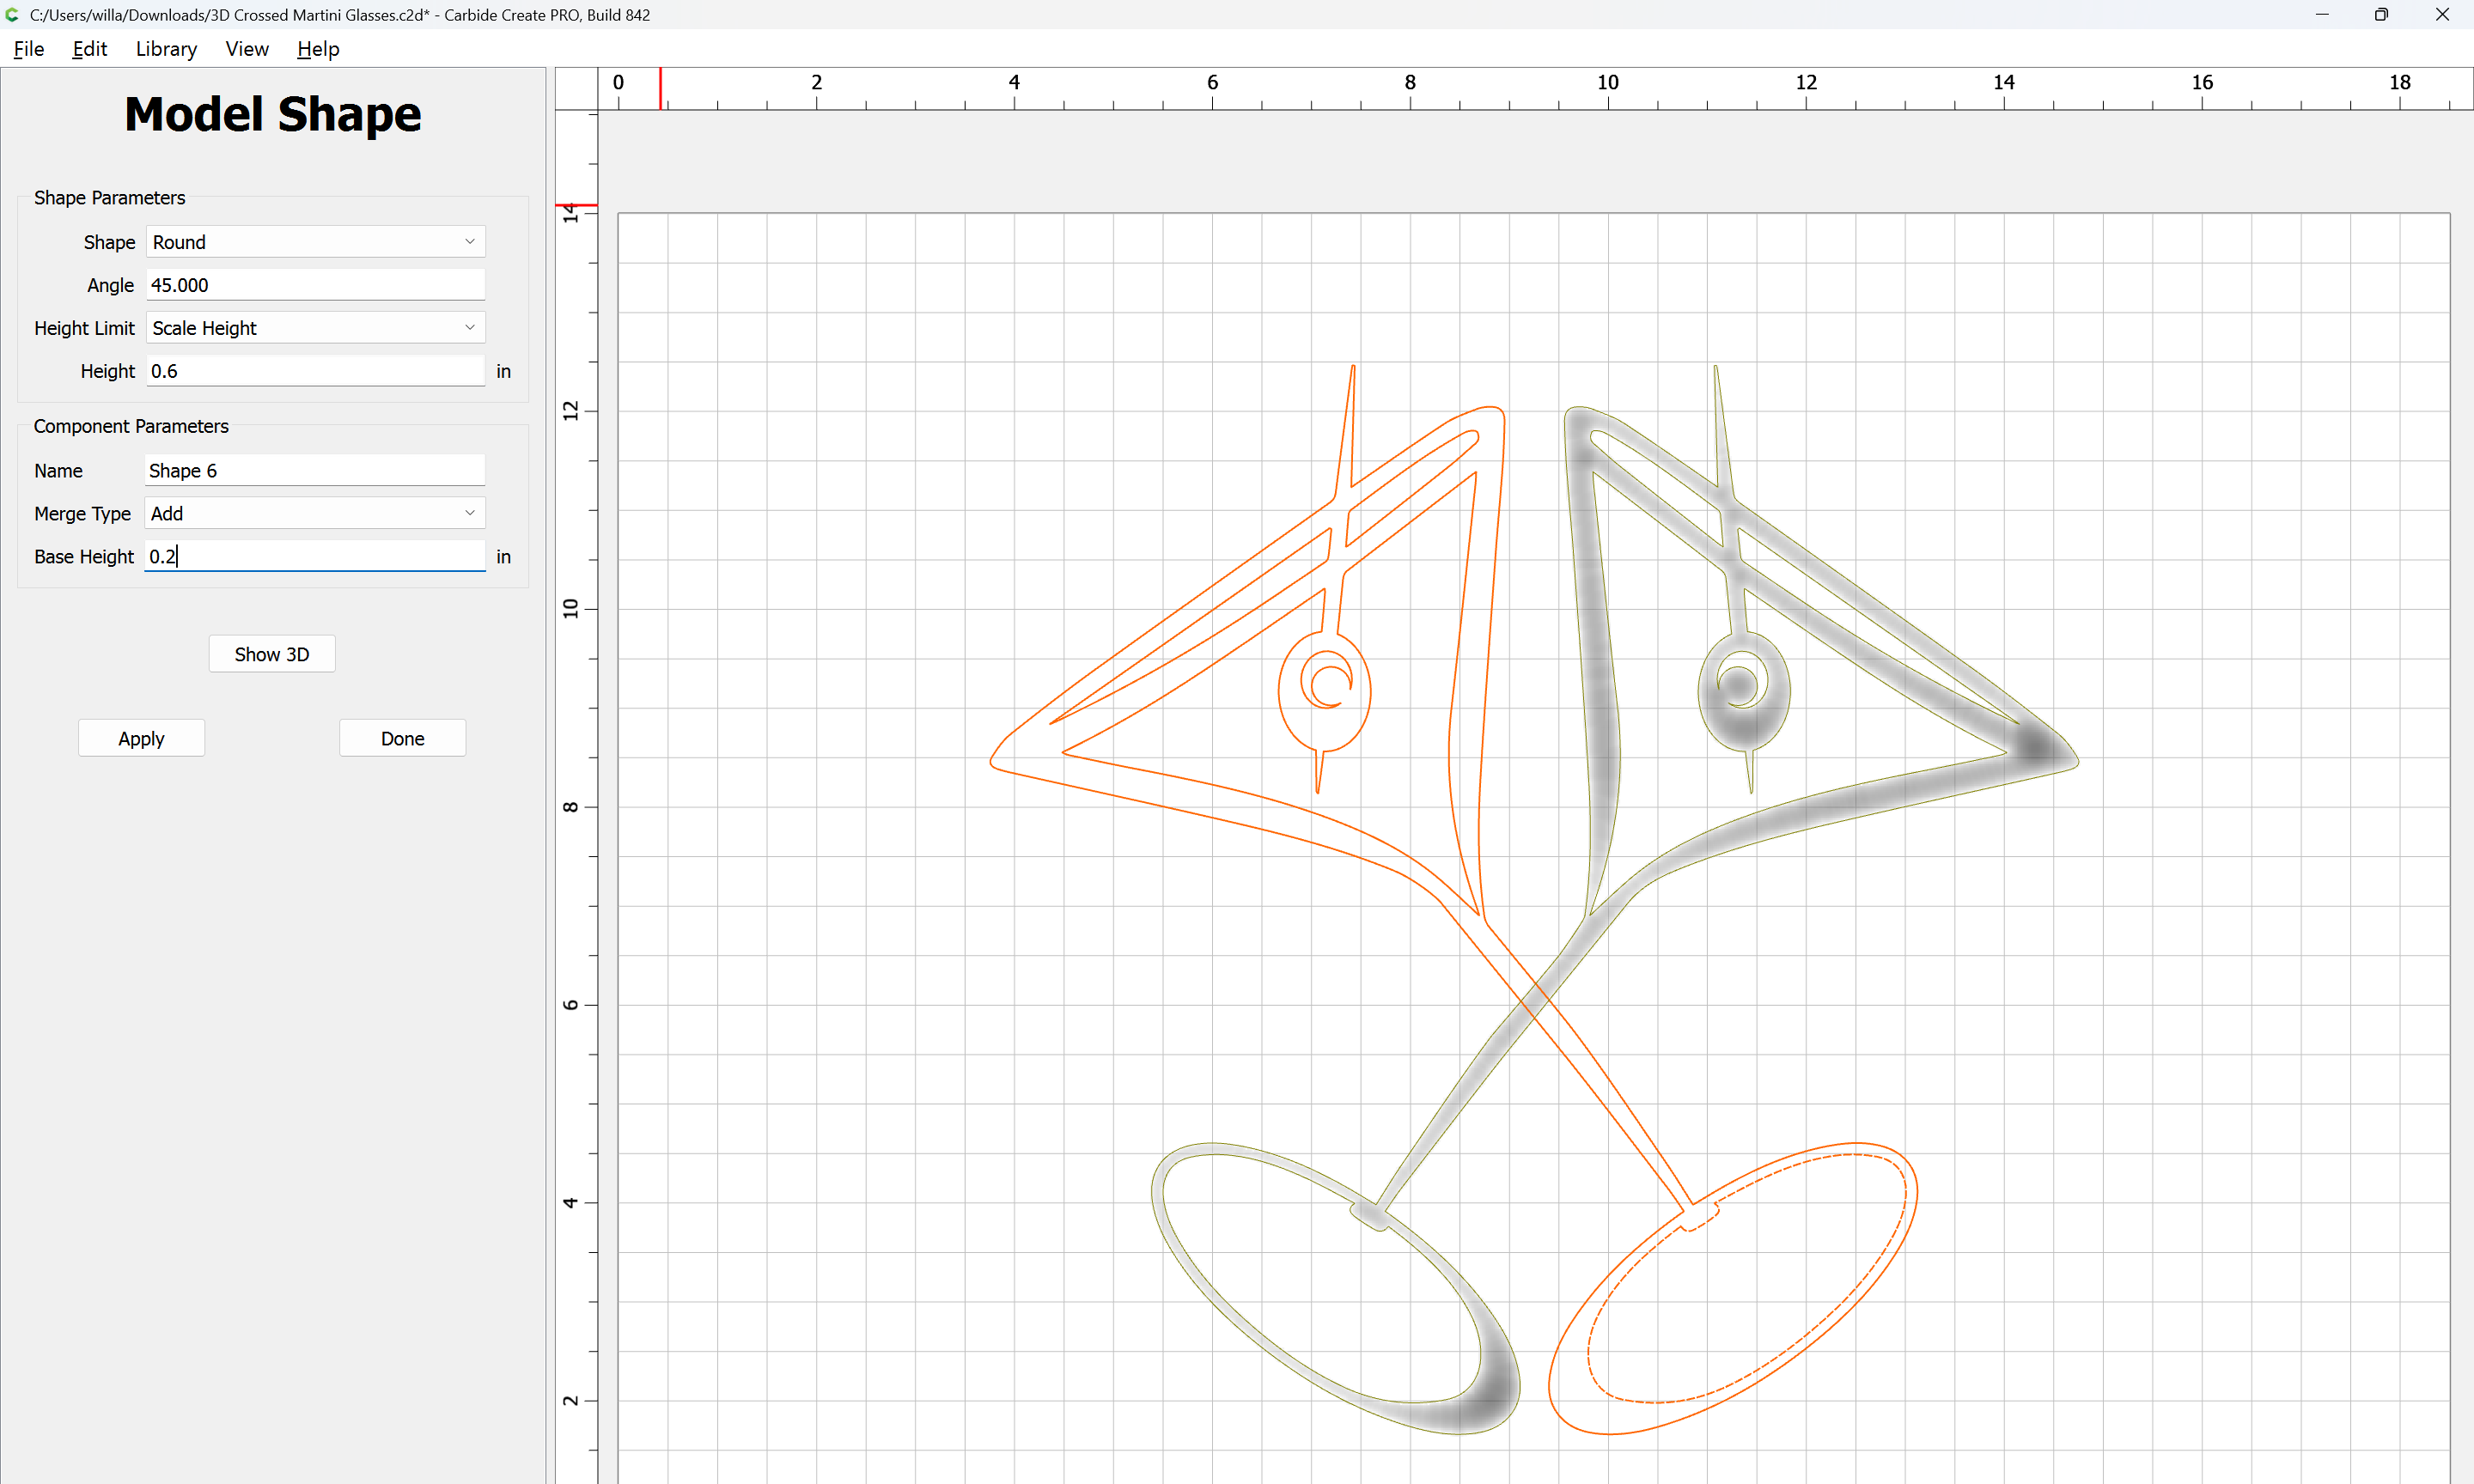Click the Done button
Screen dimensions: 2474x1484
pyautogui.click(x=402, y=738)
